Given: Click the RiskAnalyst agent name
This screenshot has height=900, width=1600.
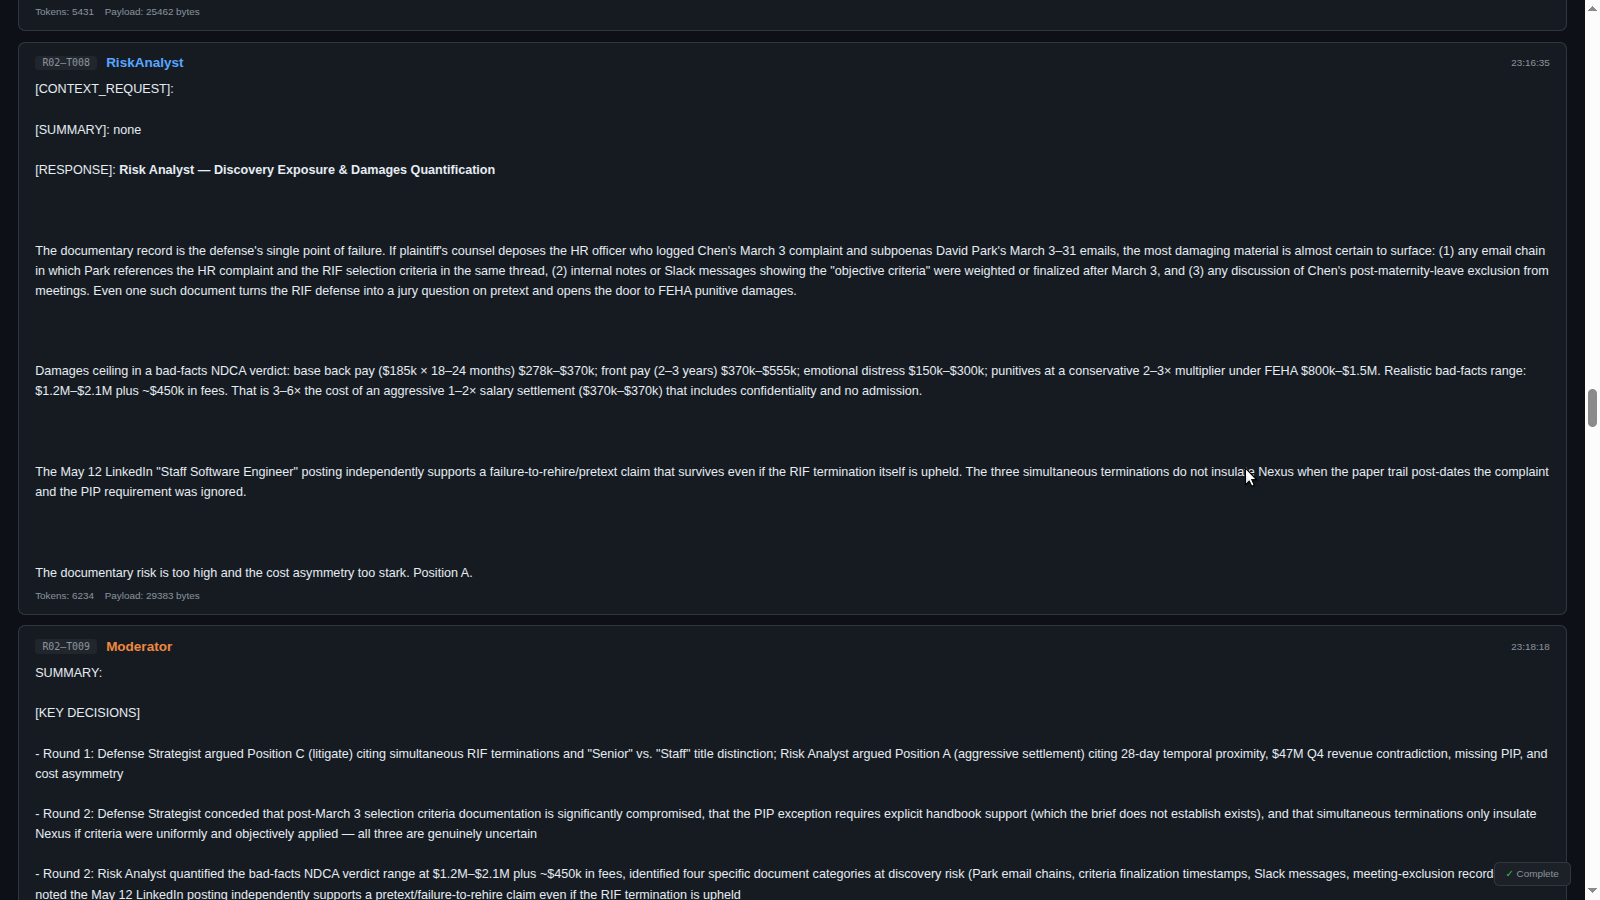Looking at the screenshot, I should coord(145,62).
